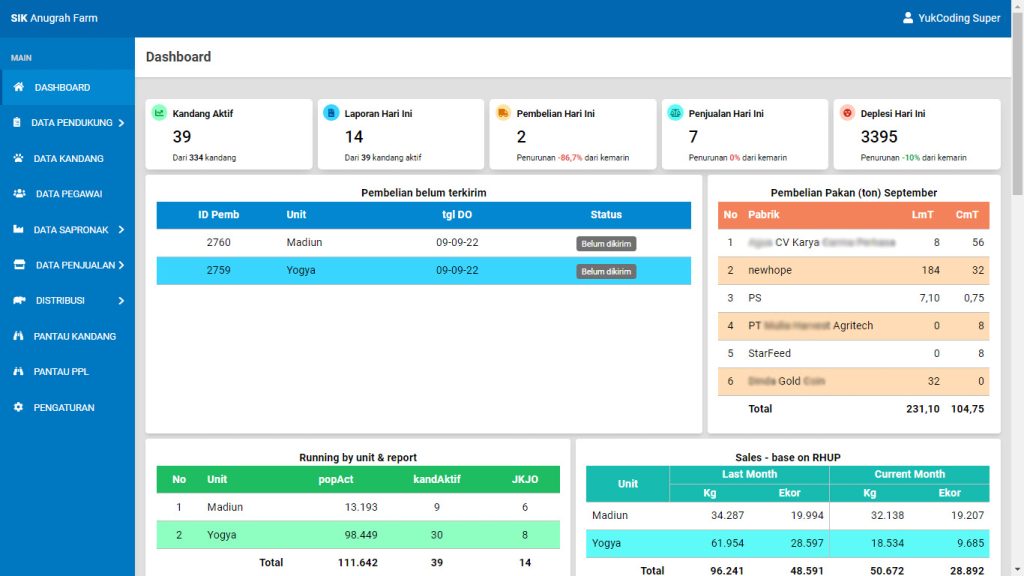Click the Pantau Kandang binoculars icon

[x=18, y=337]
